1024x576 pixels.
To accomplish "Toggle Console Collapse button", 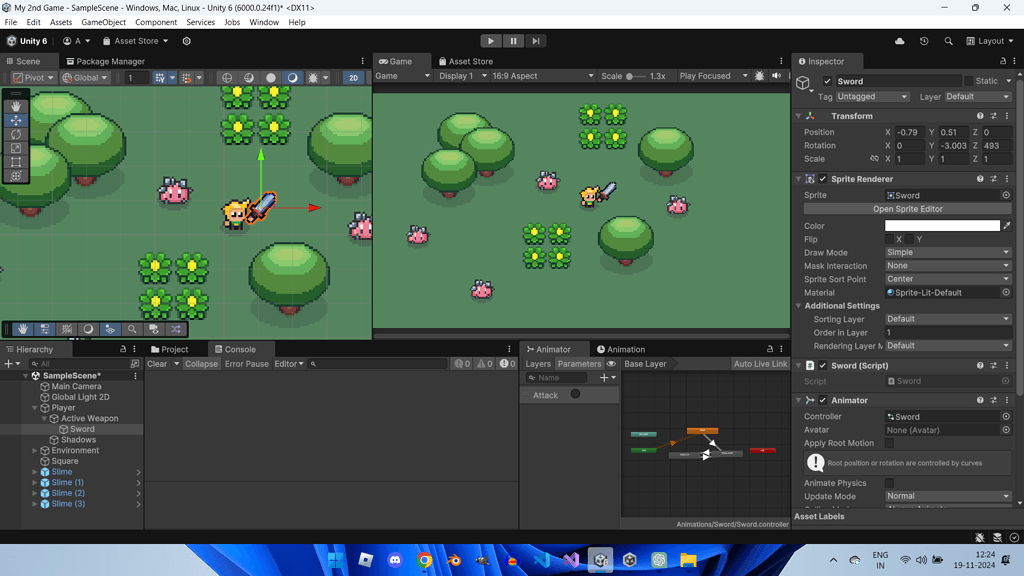I will pyautogui.click(x=201, y=364).
